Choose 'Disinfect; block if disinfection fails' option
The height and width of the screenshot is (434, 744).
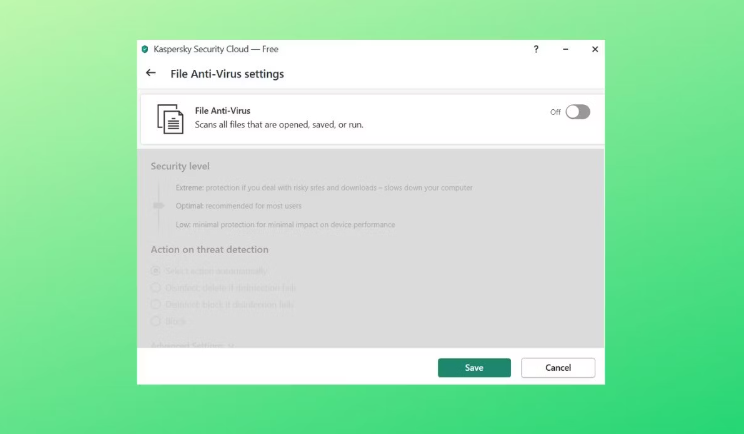pos(155,304)
